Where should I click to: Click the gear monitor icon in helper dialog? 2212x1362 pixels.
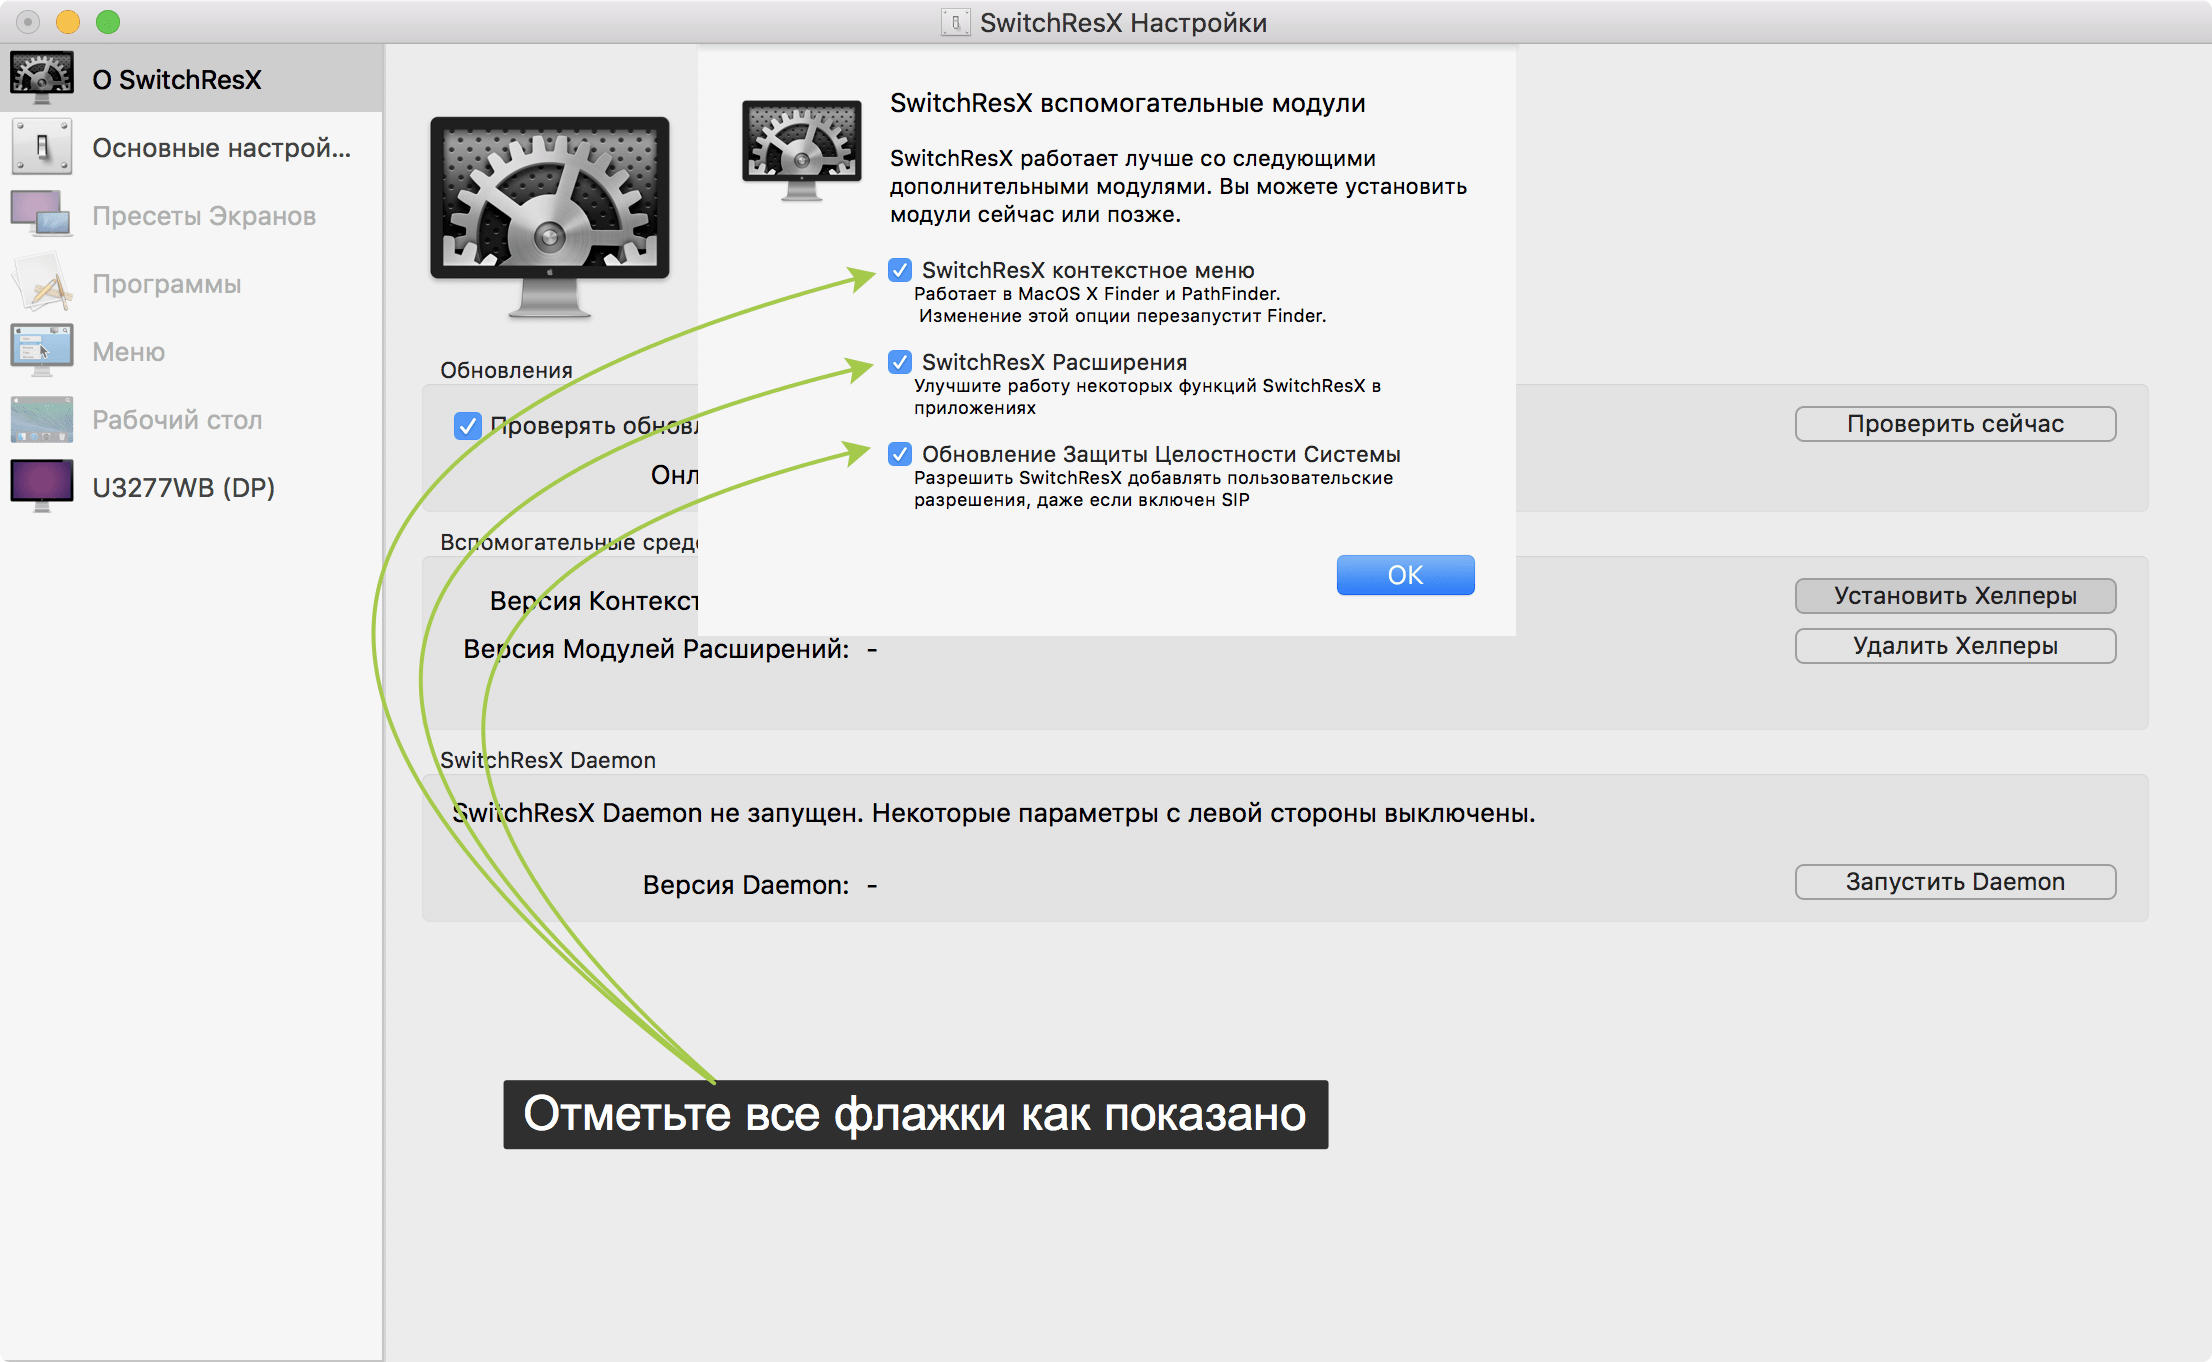pyautogui.click(x=802, y=150)
